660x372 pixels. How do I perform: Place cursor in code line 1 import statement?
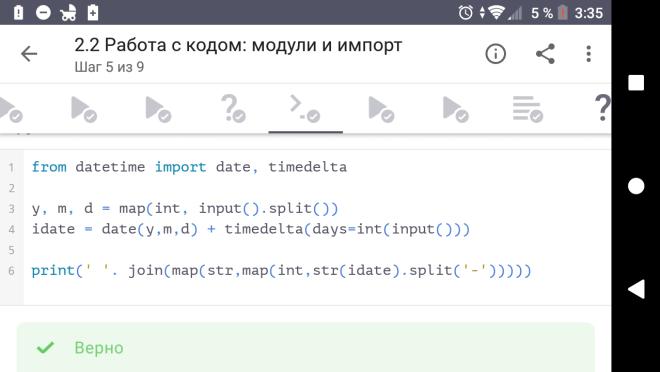189,167
